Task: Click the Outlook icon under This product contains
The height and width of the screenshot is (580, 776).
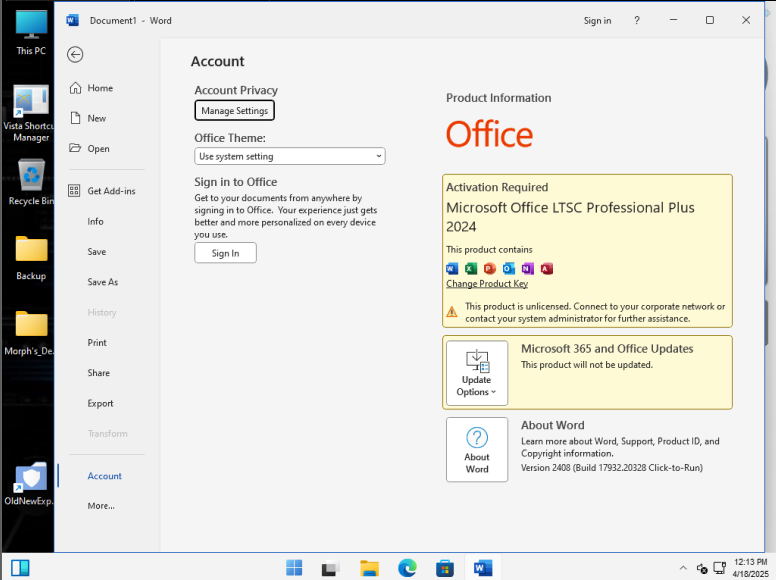Action: click(x=508, y=269)
